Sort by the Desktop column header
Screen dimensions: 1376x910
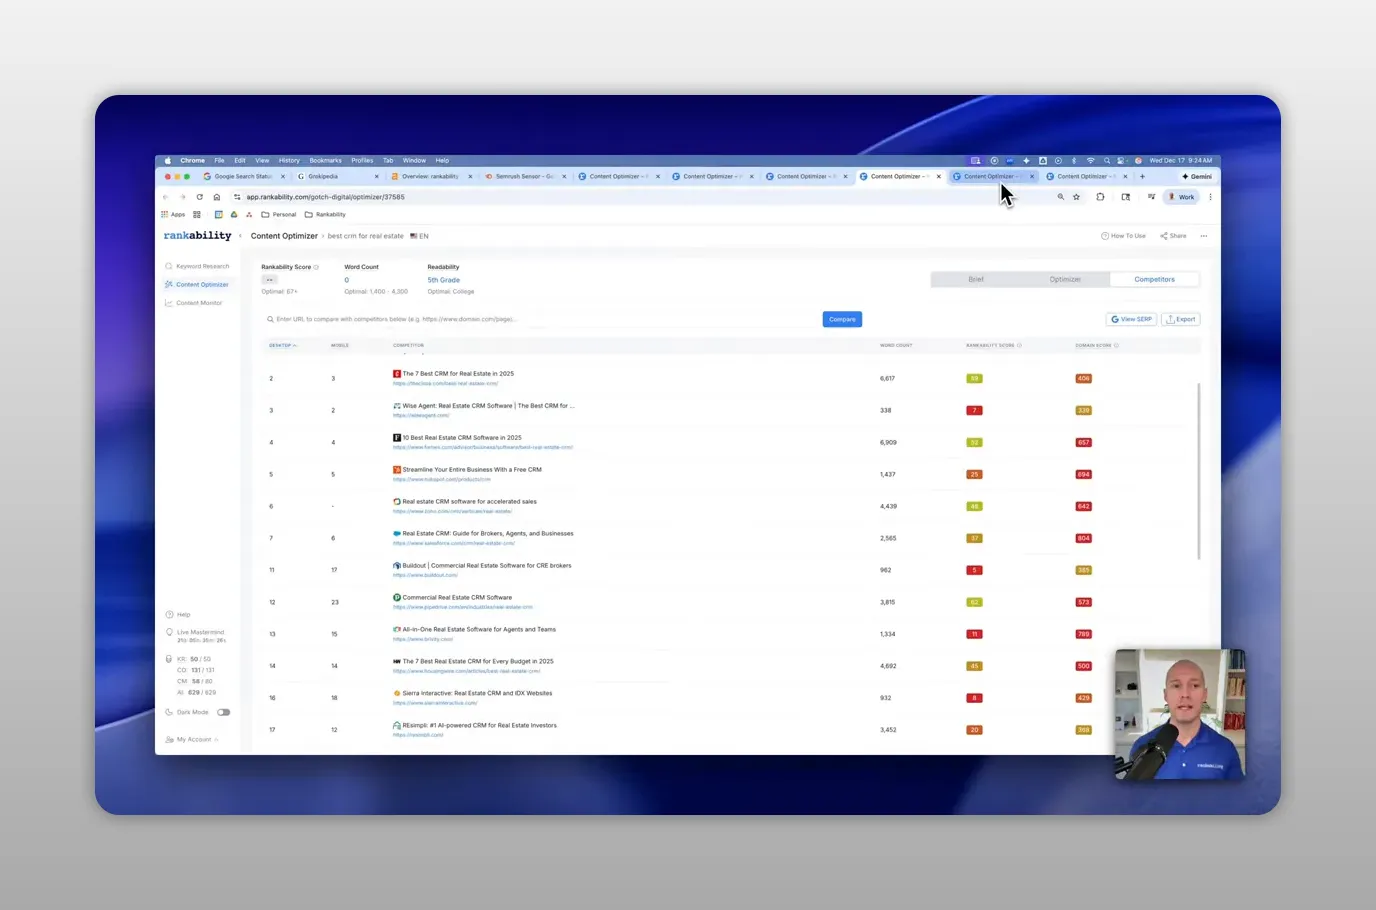point(283,345)
